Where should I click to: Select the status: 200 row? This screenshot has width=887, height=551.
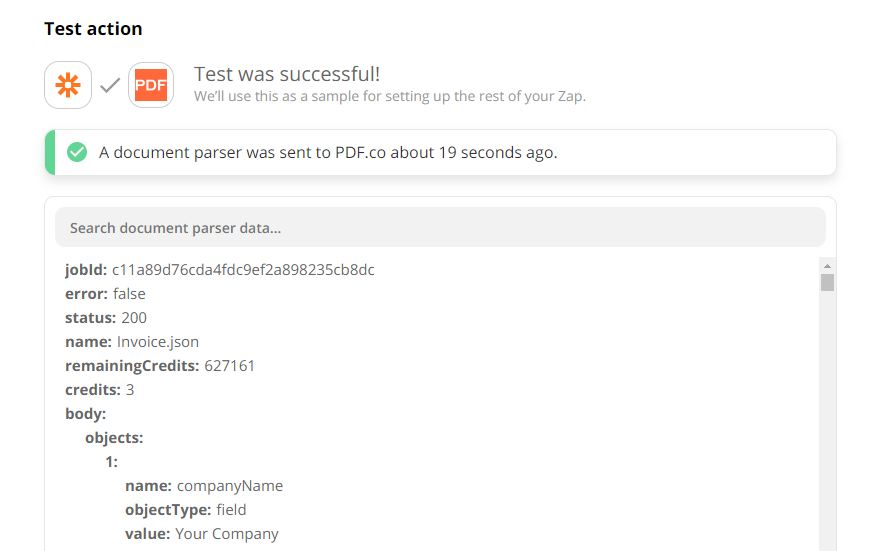point(106,318)
